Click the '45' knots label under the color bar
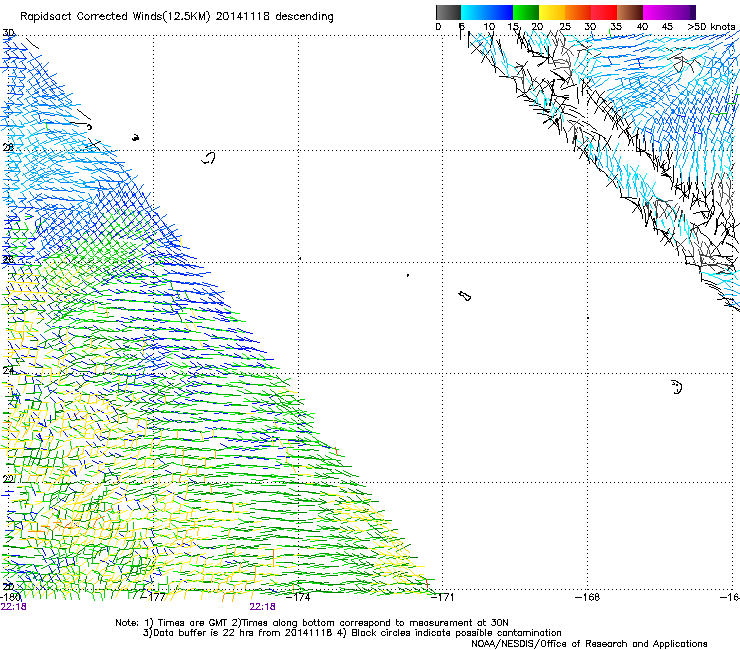Image resolution: width=740 pixels, height=650 pixels. point(667,27)
